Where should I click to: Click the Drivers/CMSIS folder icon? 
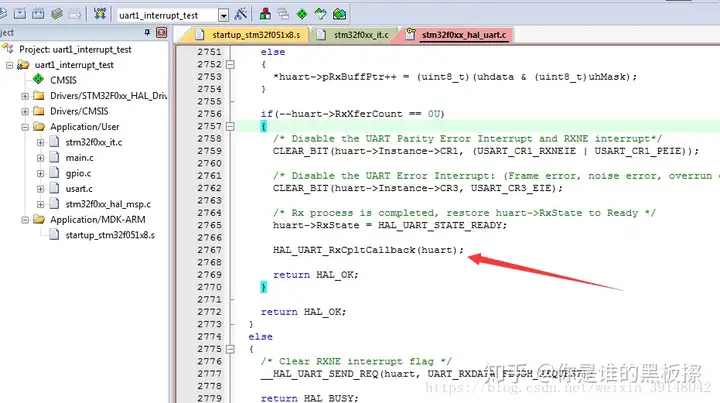tap(39, 111)
